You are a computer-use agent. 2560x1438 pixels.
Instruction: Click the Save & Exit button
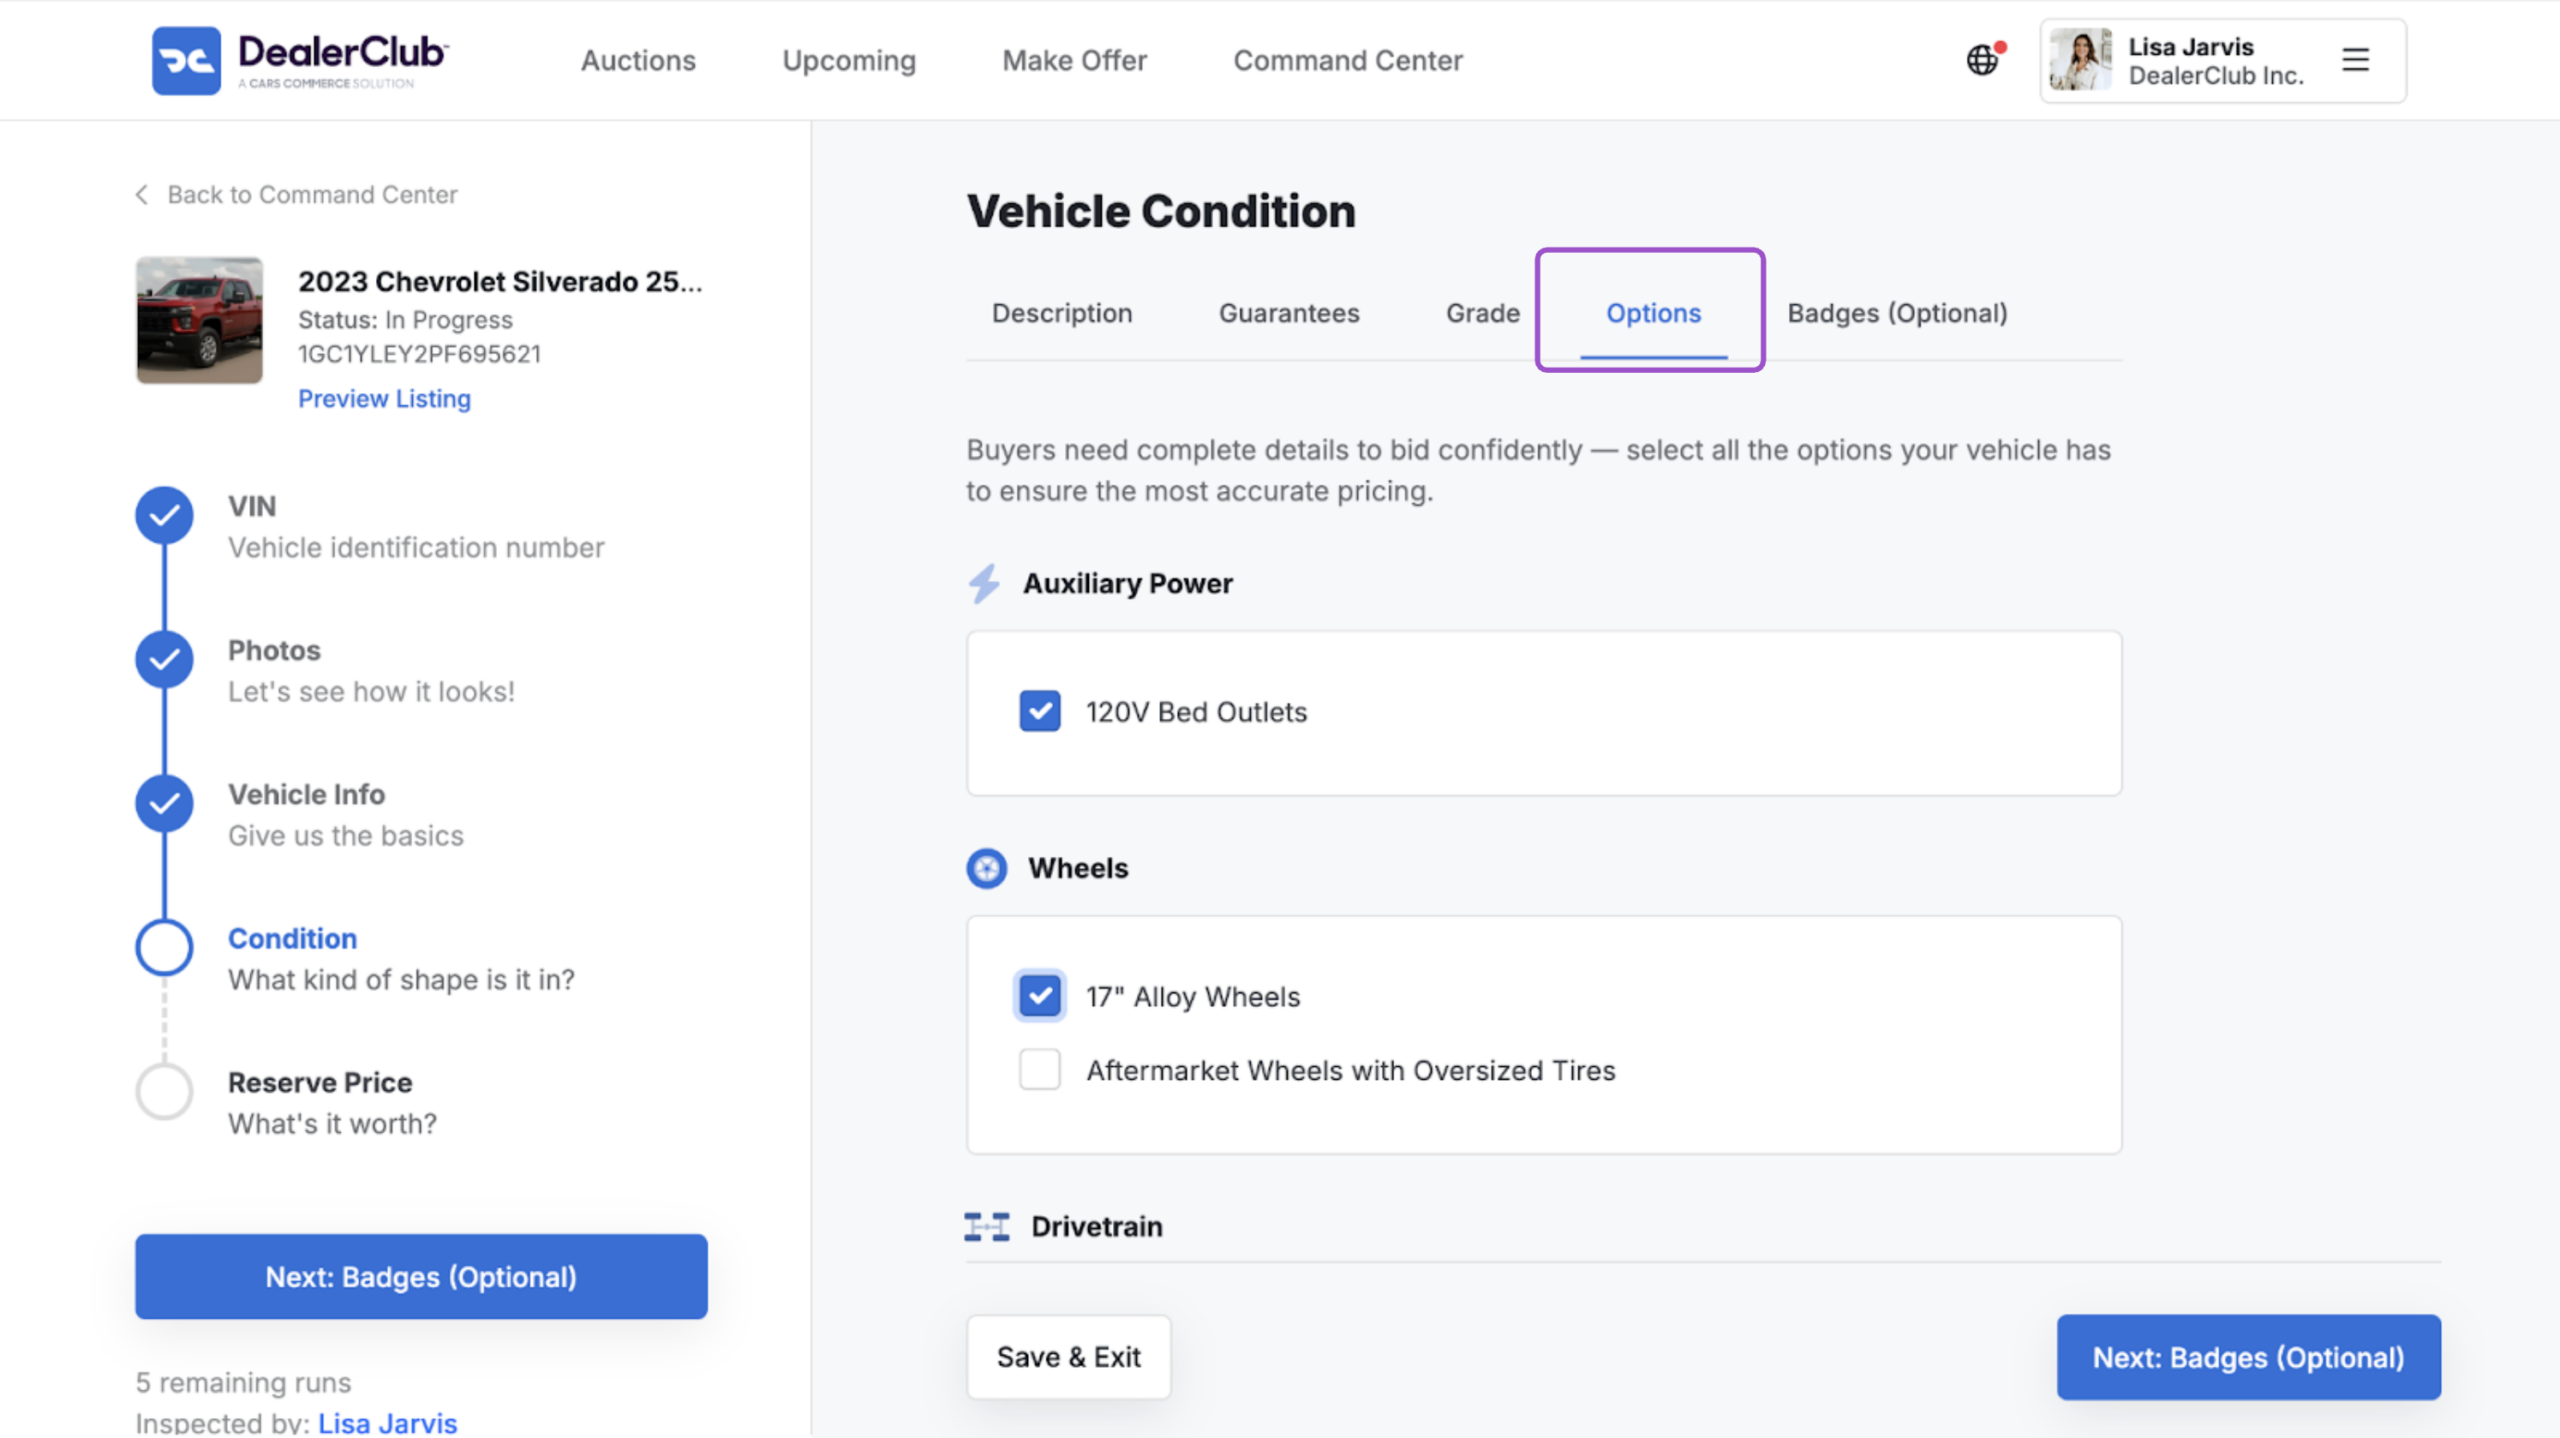click(x=1068, y=1357)
